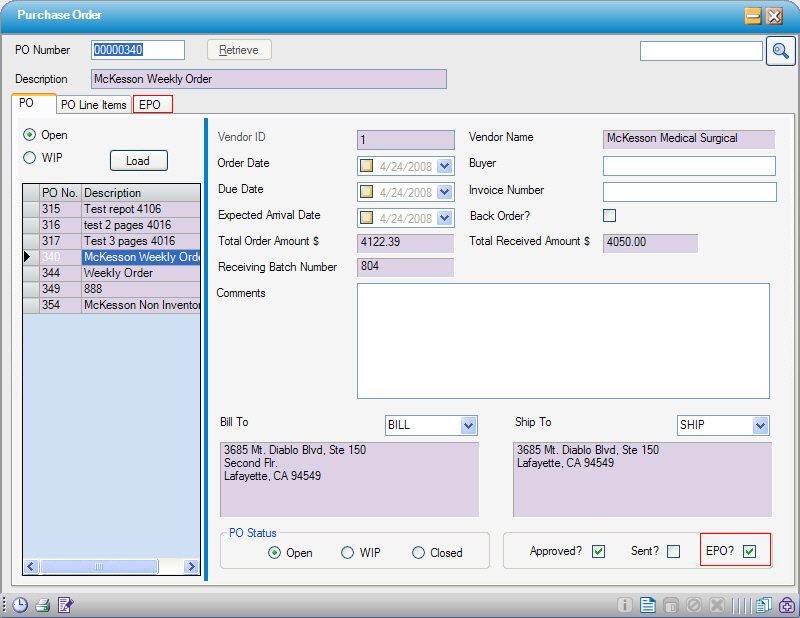Enable the Back Order checkbox

pos(609,215)
